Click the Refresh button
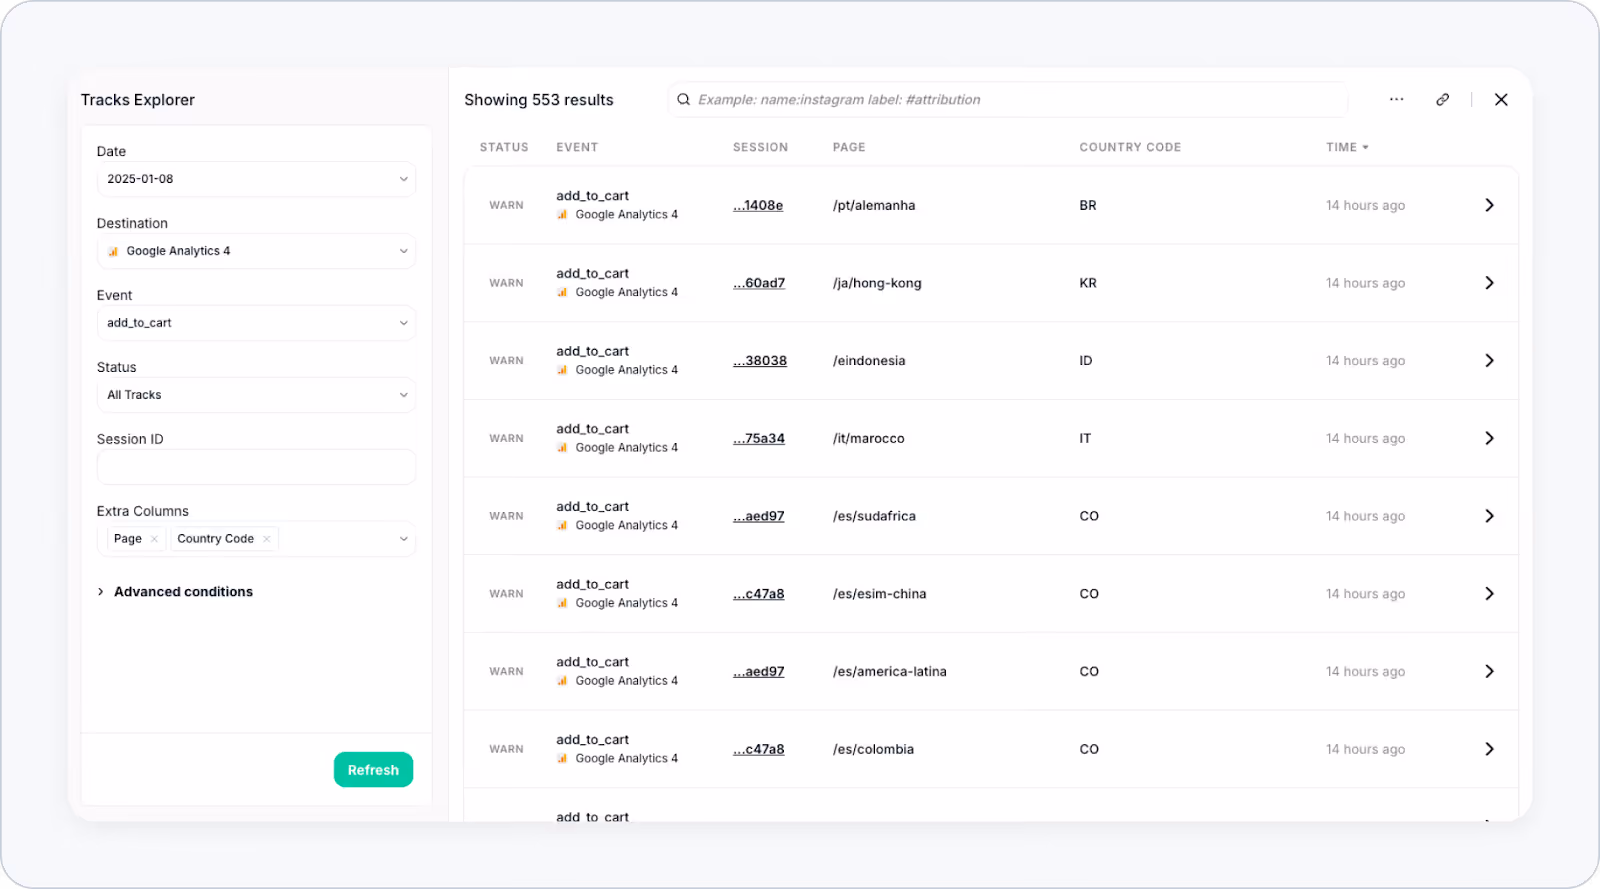The height and width of the screenshot is (889, 1600). pos(373,770)
